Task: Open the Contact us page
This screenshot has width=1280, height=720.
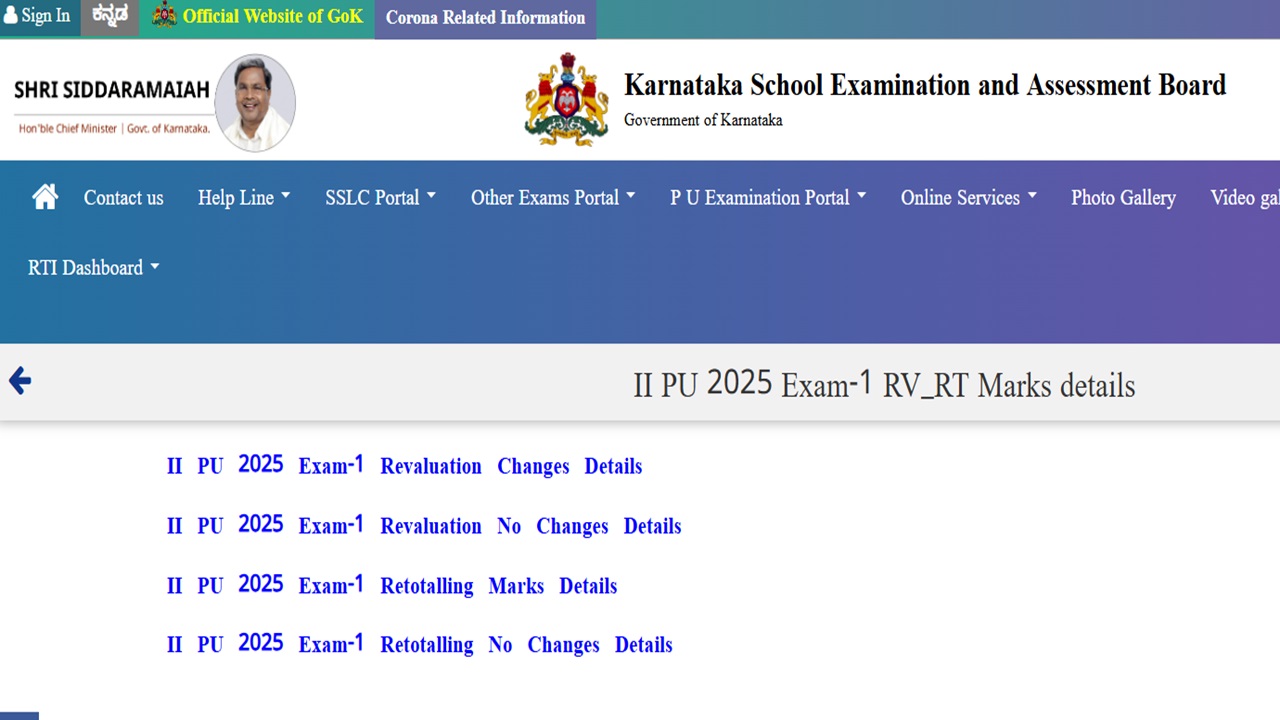Action: [x=123, y=198]
